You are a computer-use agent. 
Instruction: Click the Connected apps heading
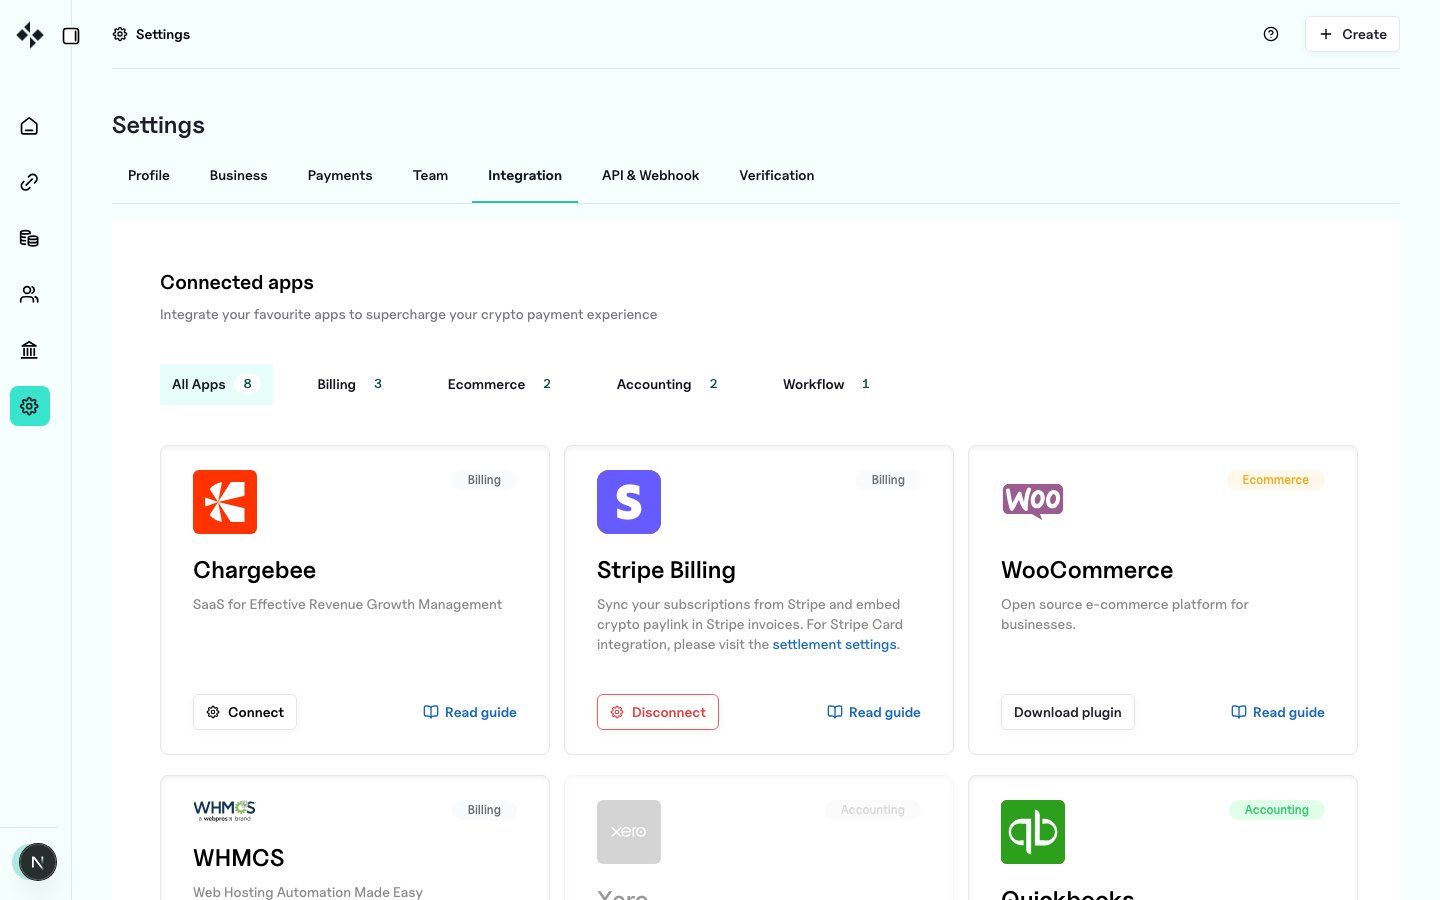click(237, 282)
